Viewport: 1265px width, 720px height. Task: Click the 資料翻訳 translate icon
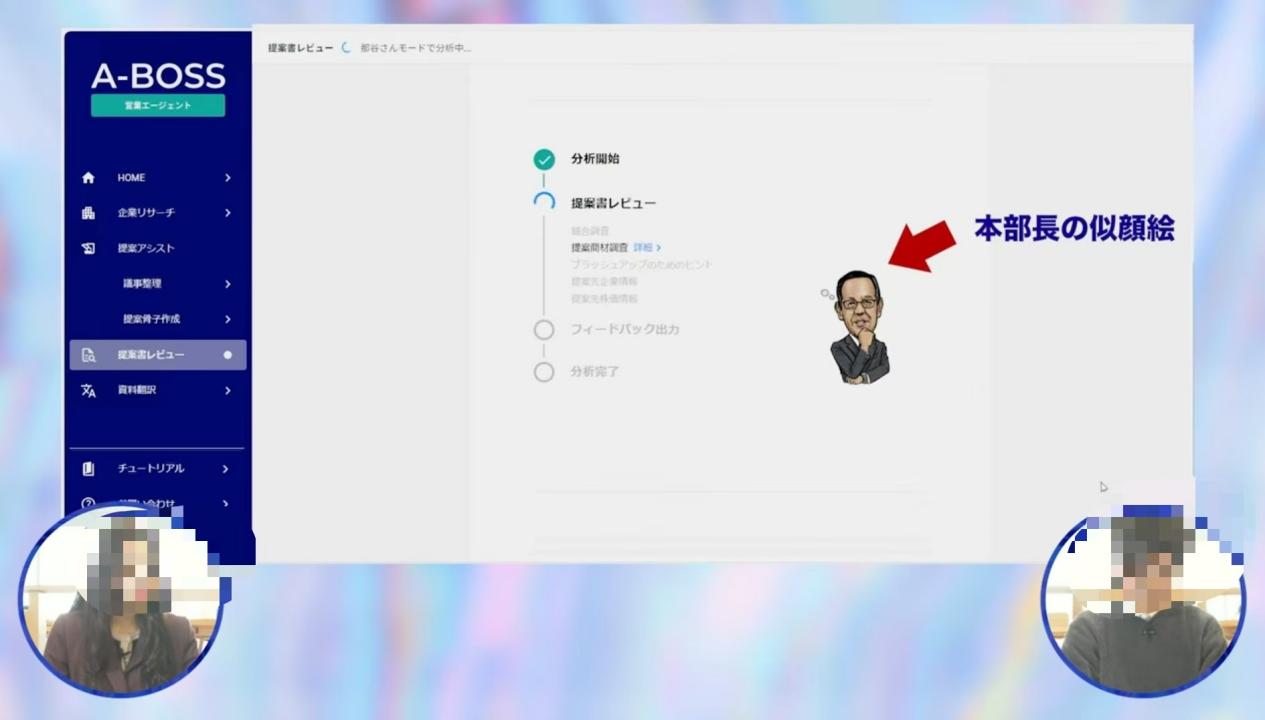coord(88,390)
